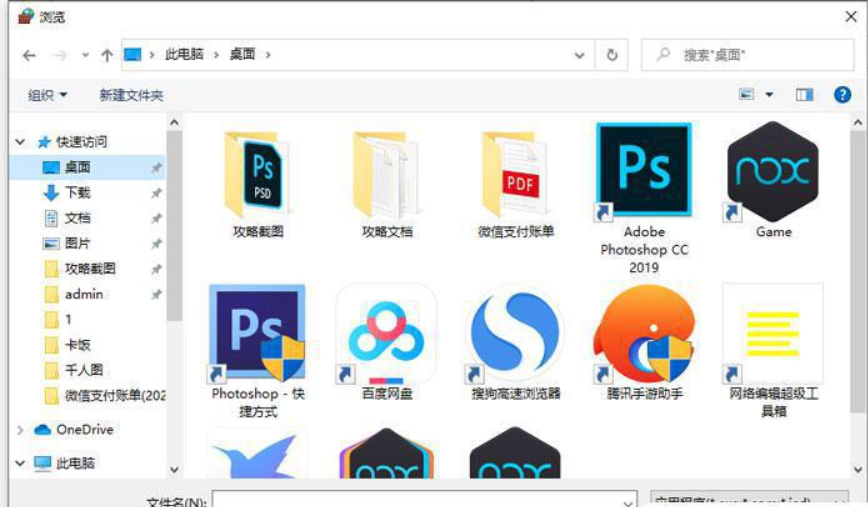Select the Nox Game shortcut icon
The height and width of the screenshot is (507, 868).
coord(772,172)
